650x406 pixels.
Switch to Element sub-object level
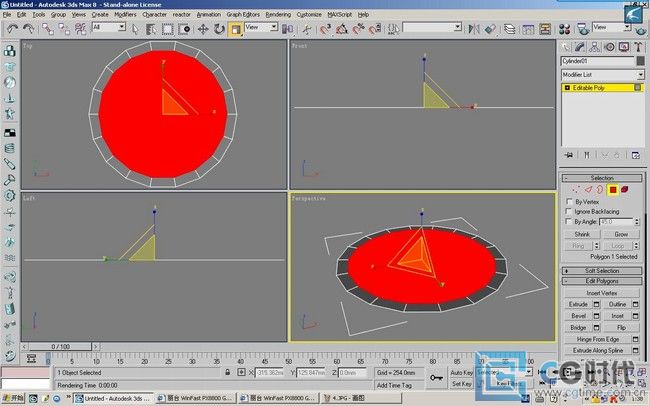pos(624,190)
